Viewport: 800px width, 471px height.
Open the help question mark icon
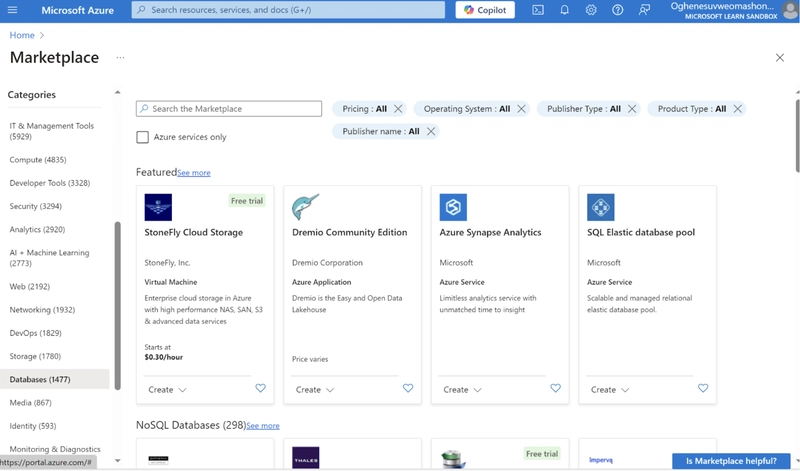click(617, 10)
